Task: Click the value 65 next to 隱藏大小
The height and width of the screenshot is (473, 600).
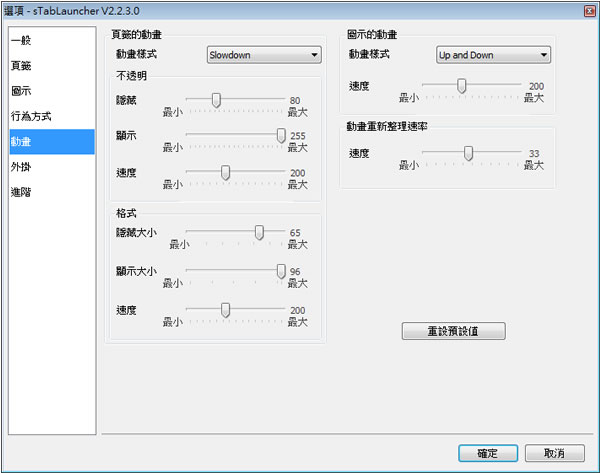Action: click(295, 233)
